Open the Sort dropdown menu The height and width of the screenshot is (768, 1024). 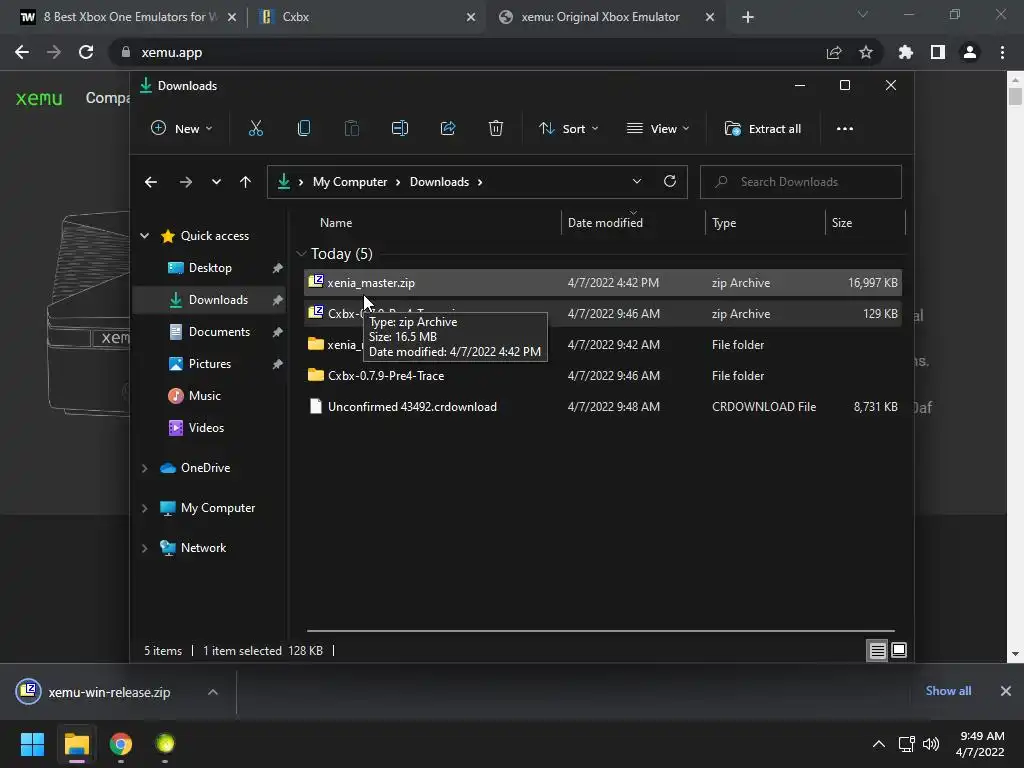point(568,129)
